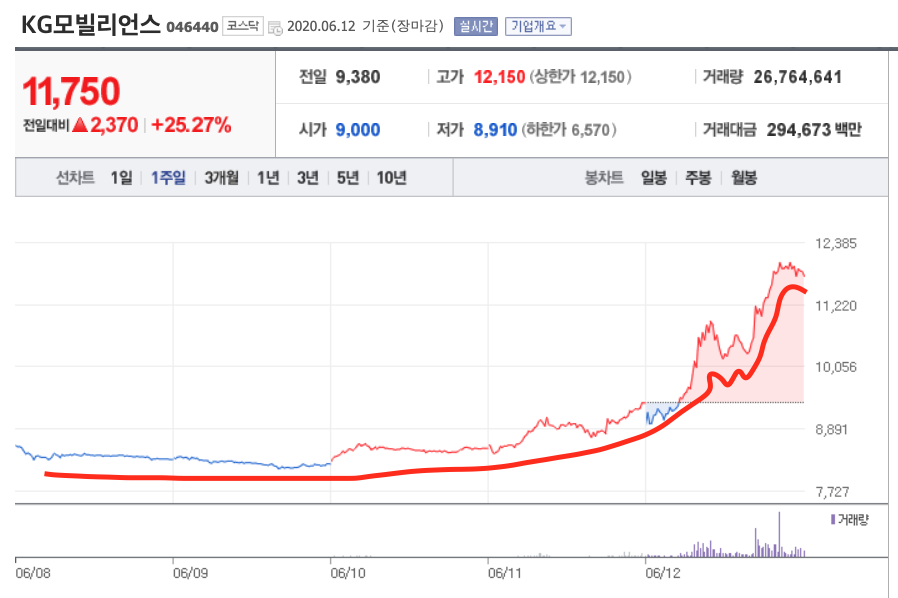898x598 pixels.
Task: Click the opening price 9,000
Action: point(358,130)
